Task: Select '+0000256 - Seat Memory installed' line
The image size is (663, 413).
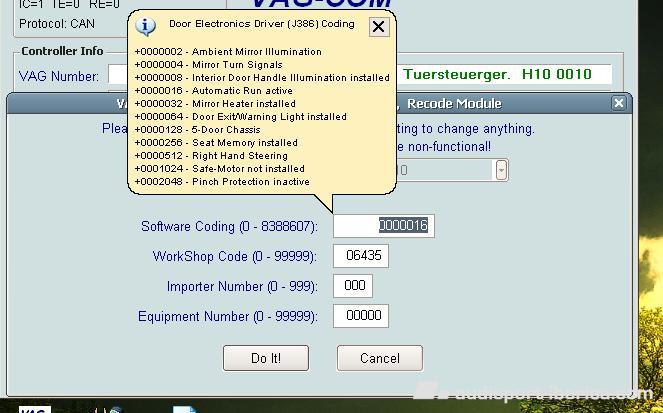Action: pyautogui.click(x=216, y=142)
